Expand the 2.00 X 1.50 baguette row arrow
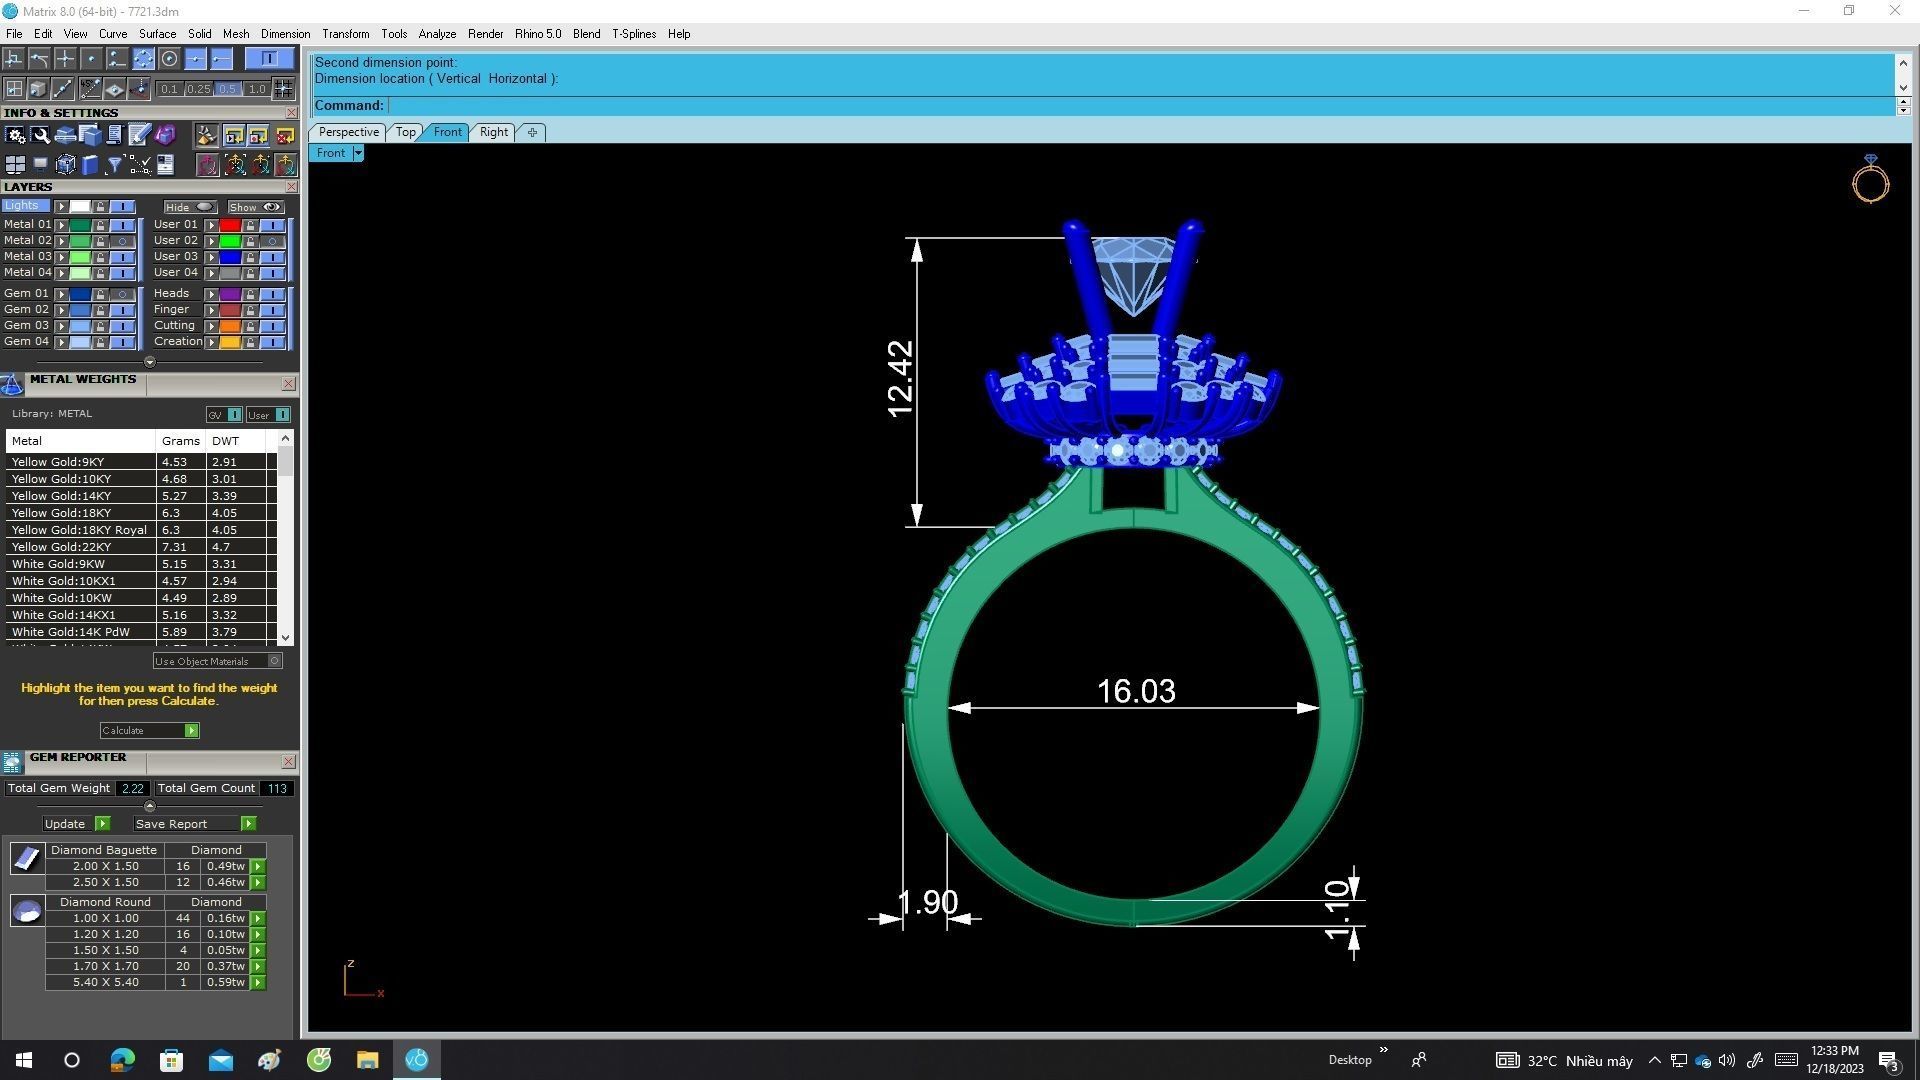The width and height of the screenshot is (1920, 1080). click(258, 867)
